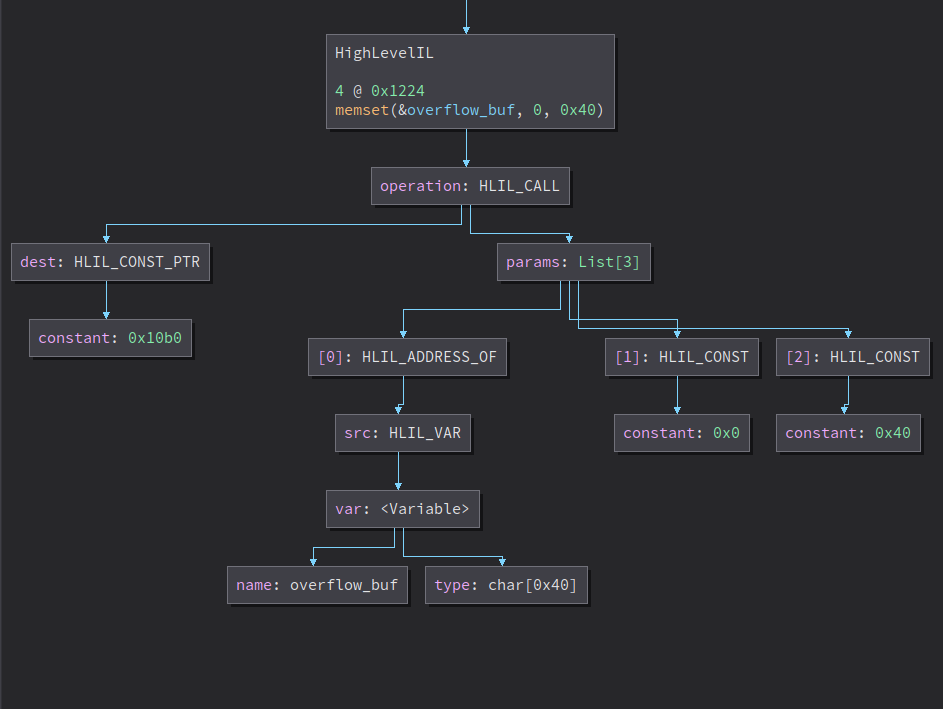Click the 0 argument in memset call
The image size is (943, 709).
[539, 109]
